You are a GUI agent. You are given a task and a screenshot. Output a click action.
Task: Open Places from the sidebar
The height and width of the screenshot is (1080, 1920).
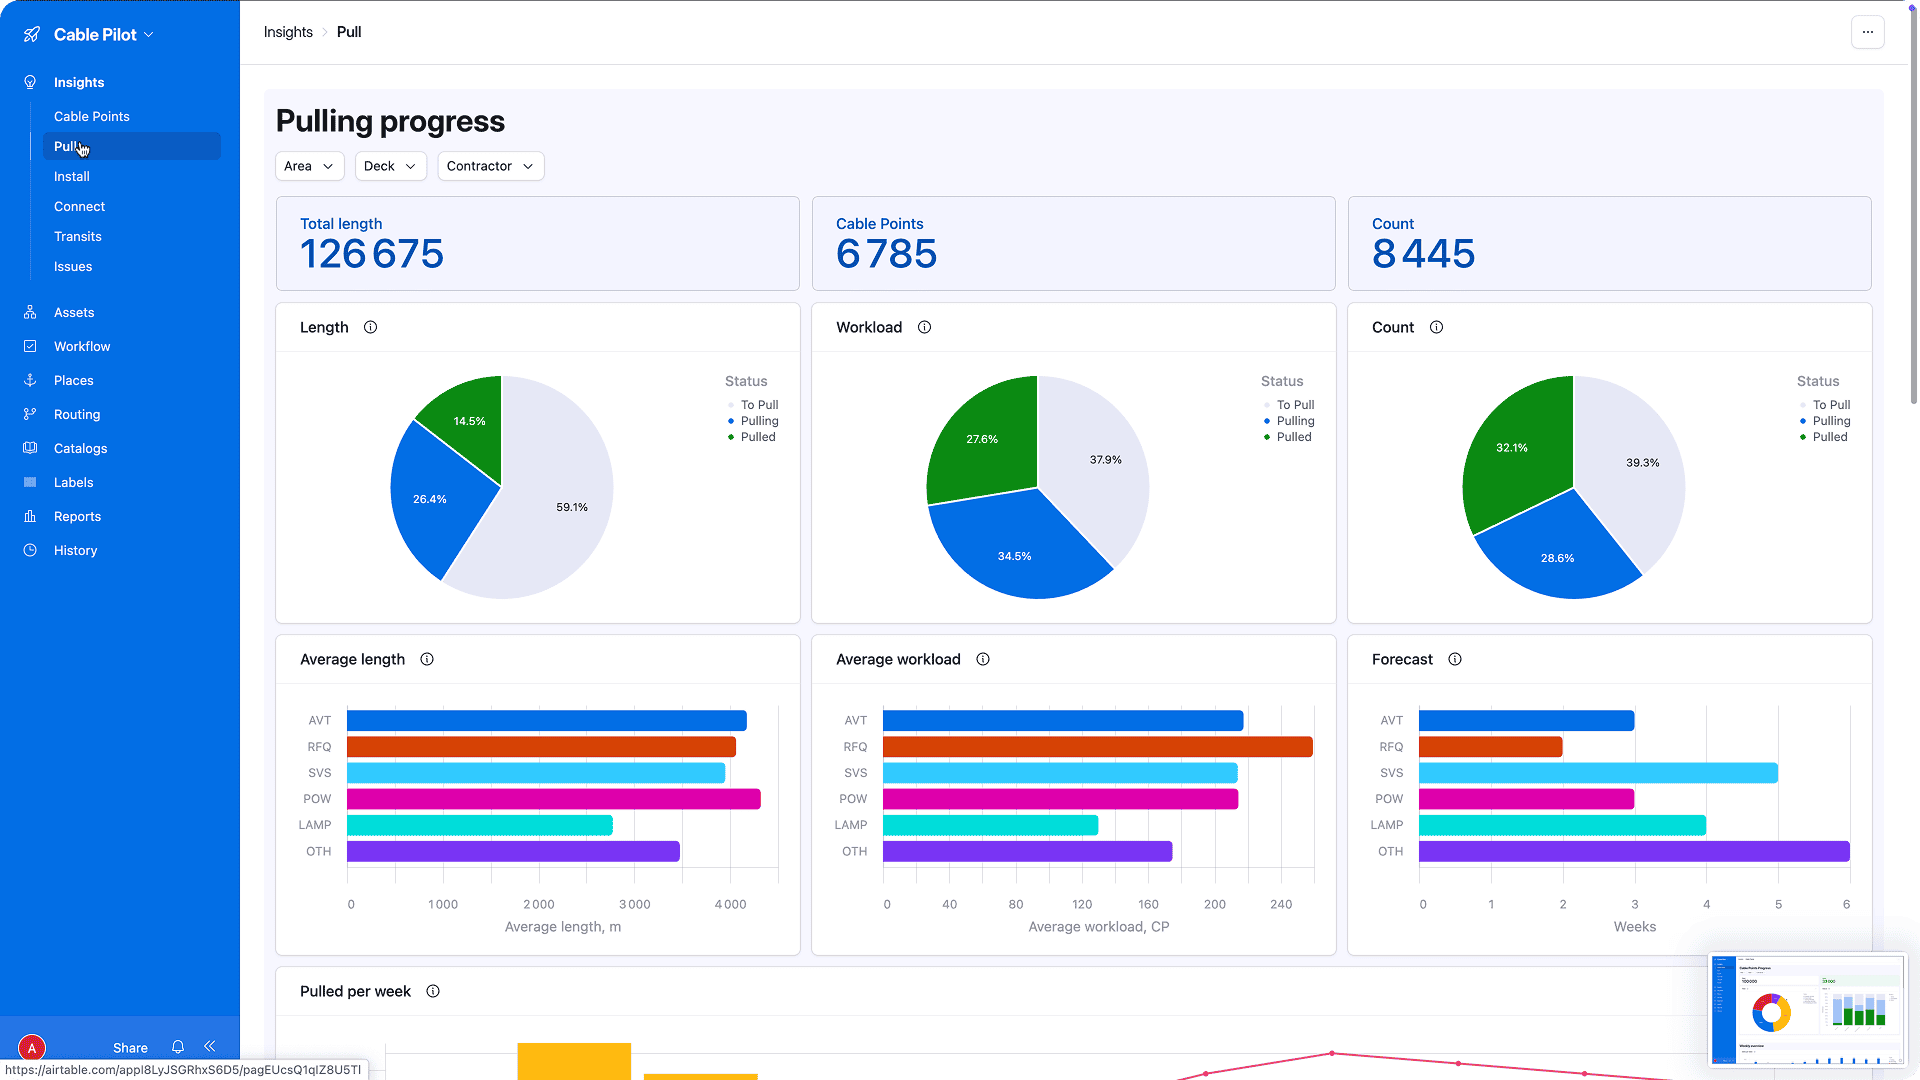coord(71,380)
